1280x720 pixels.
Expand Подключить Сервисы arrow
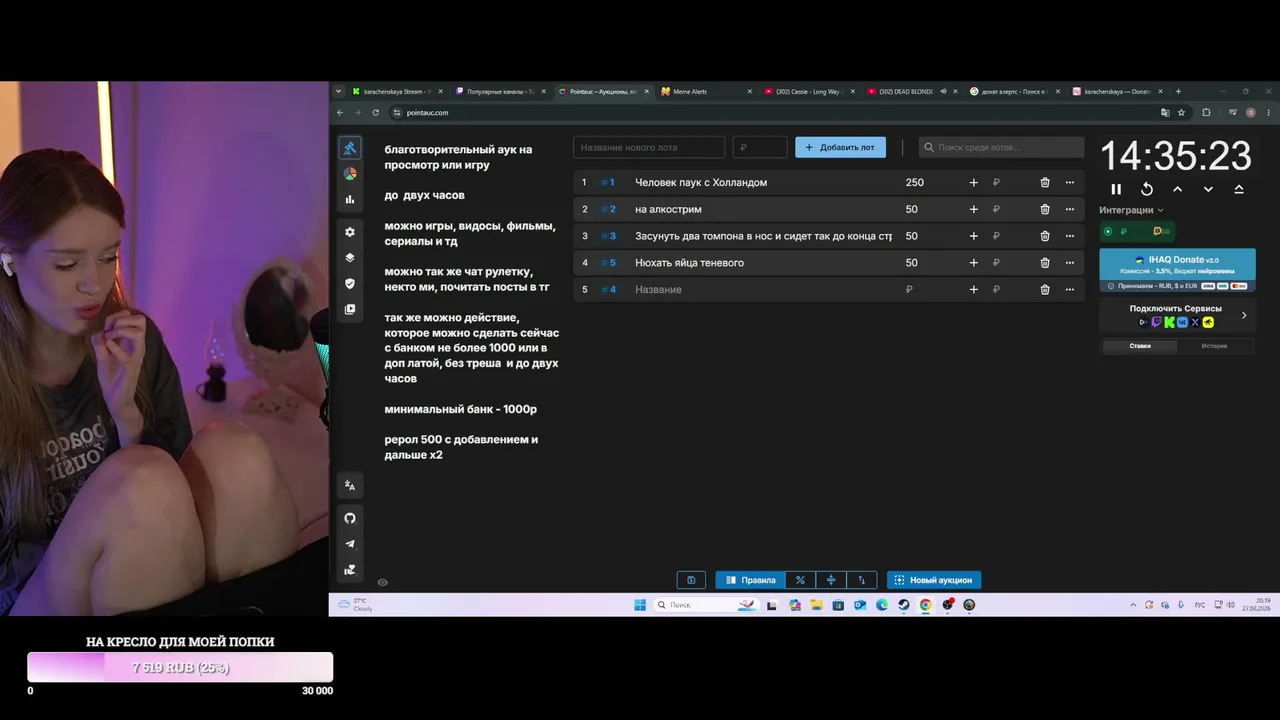click(x=1244, y=315)
